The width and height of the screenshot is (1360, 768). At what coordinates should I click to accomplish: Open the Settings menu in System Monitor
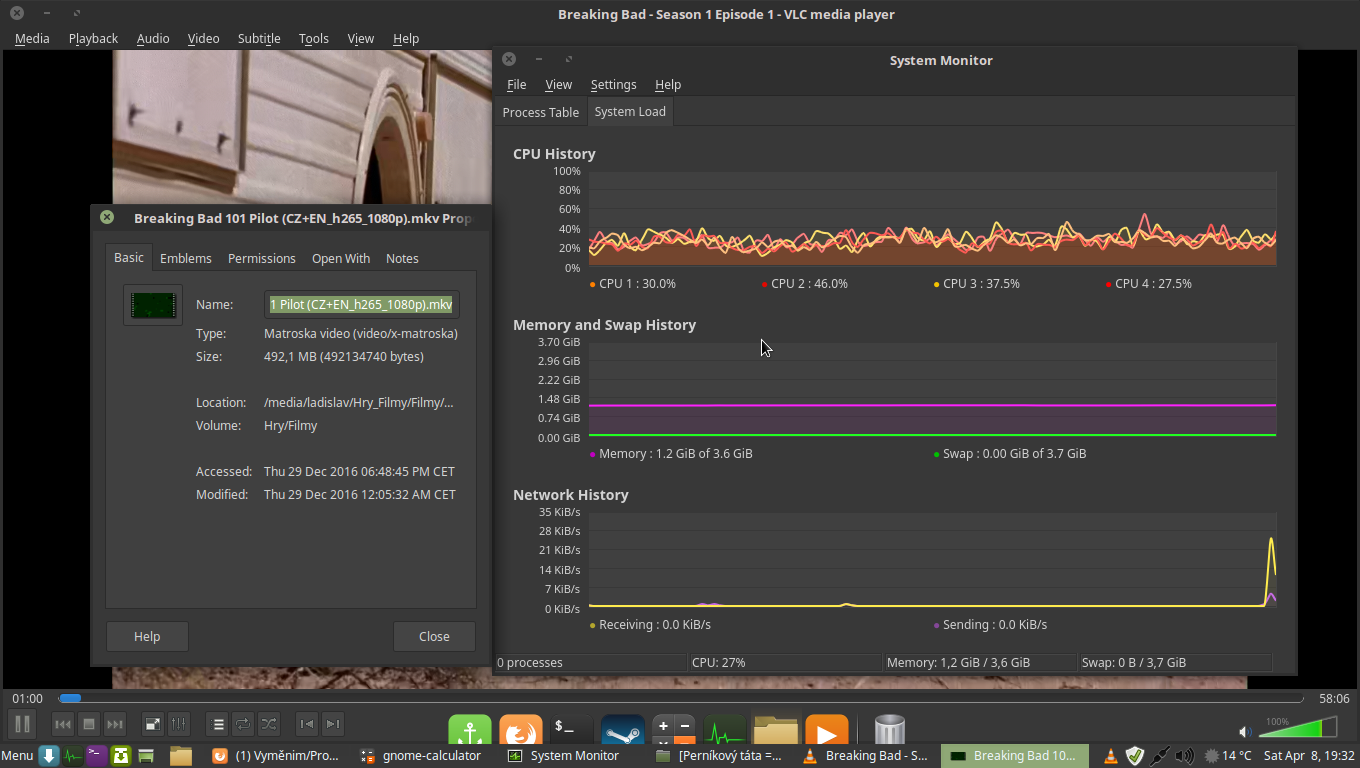(x=613, y=85)
